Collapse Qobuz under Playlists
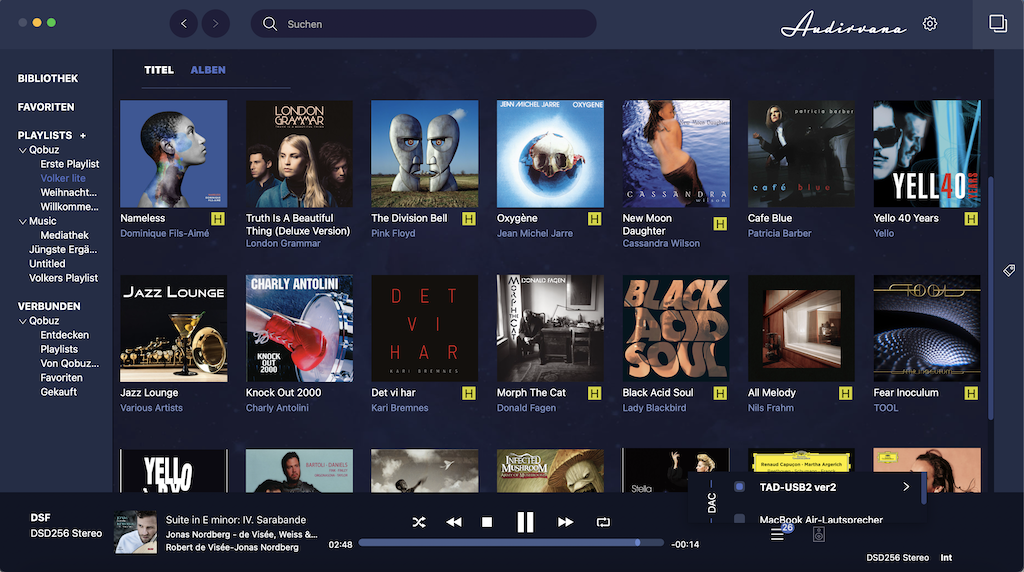The image size is (1024, 572). (23, 150)
